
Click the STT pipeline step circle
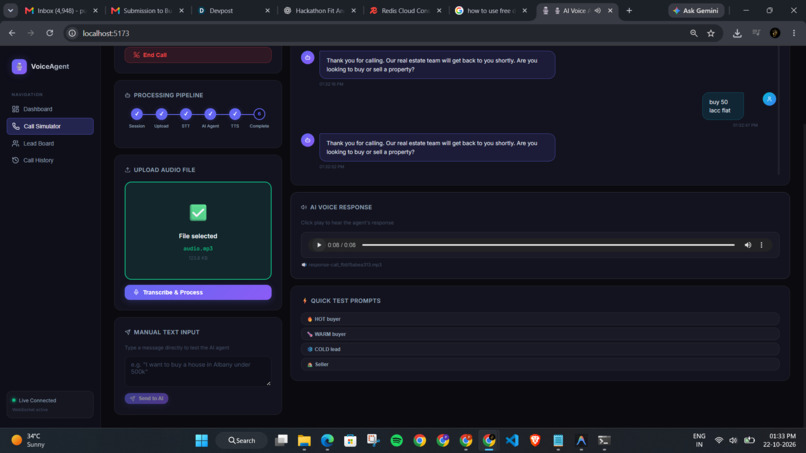click(x=186, y=114)
